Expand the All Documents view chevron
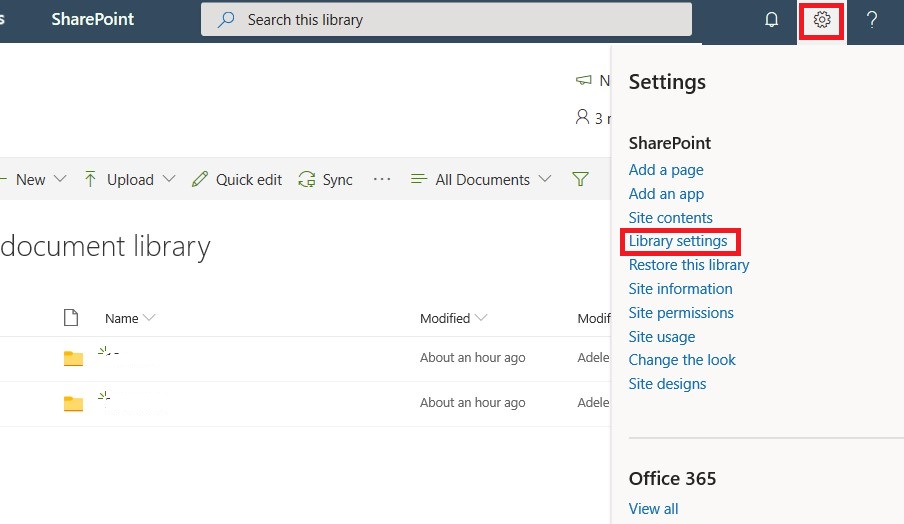Viewport: 904px width, 524px height. [545, 179]
